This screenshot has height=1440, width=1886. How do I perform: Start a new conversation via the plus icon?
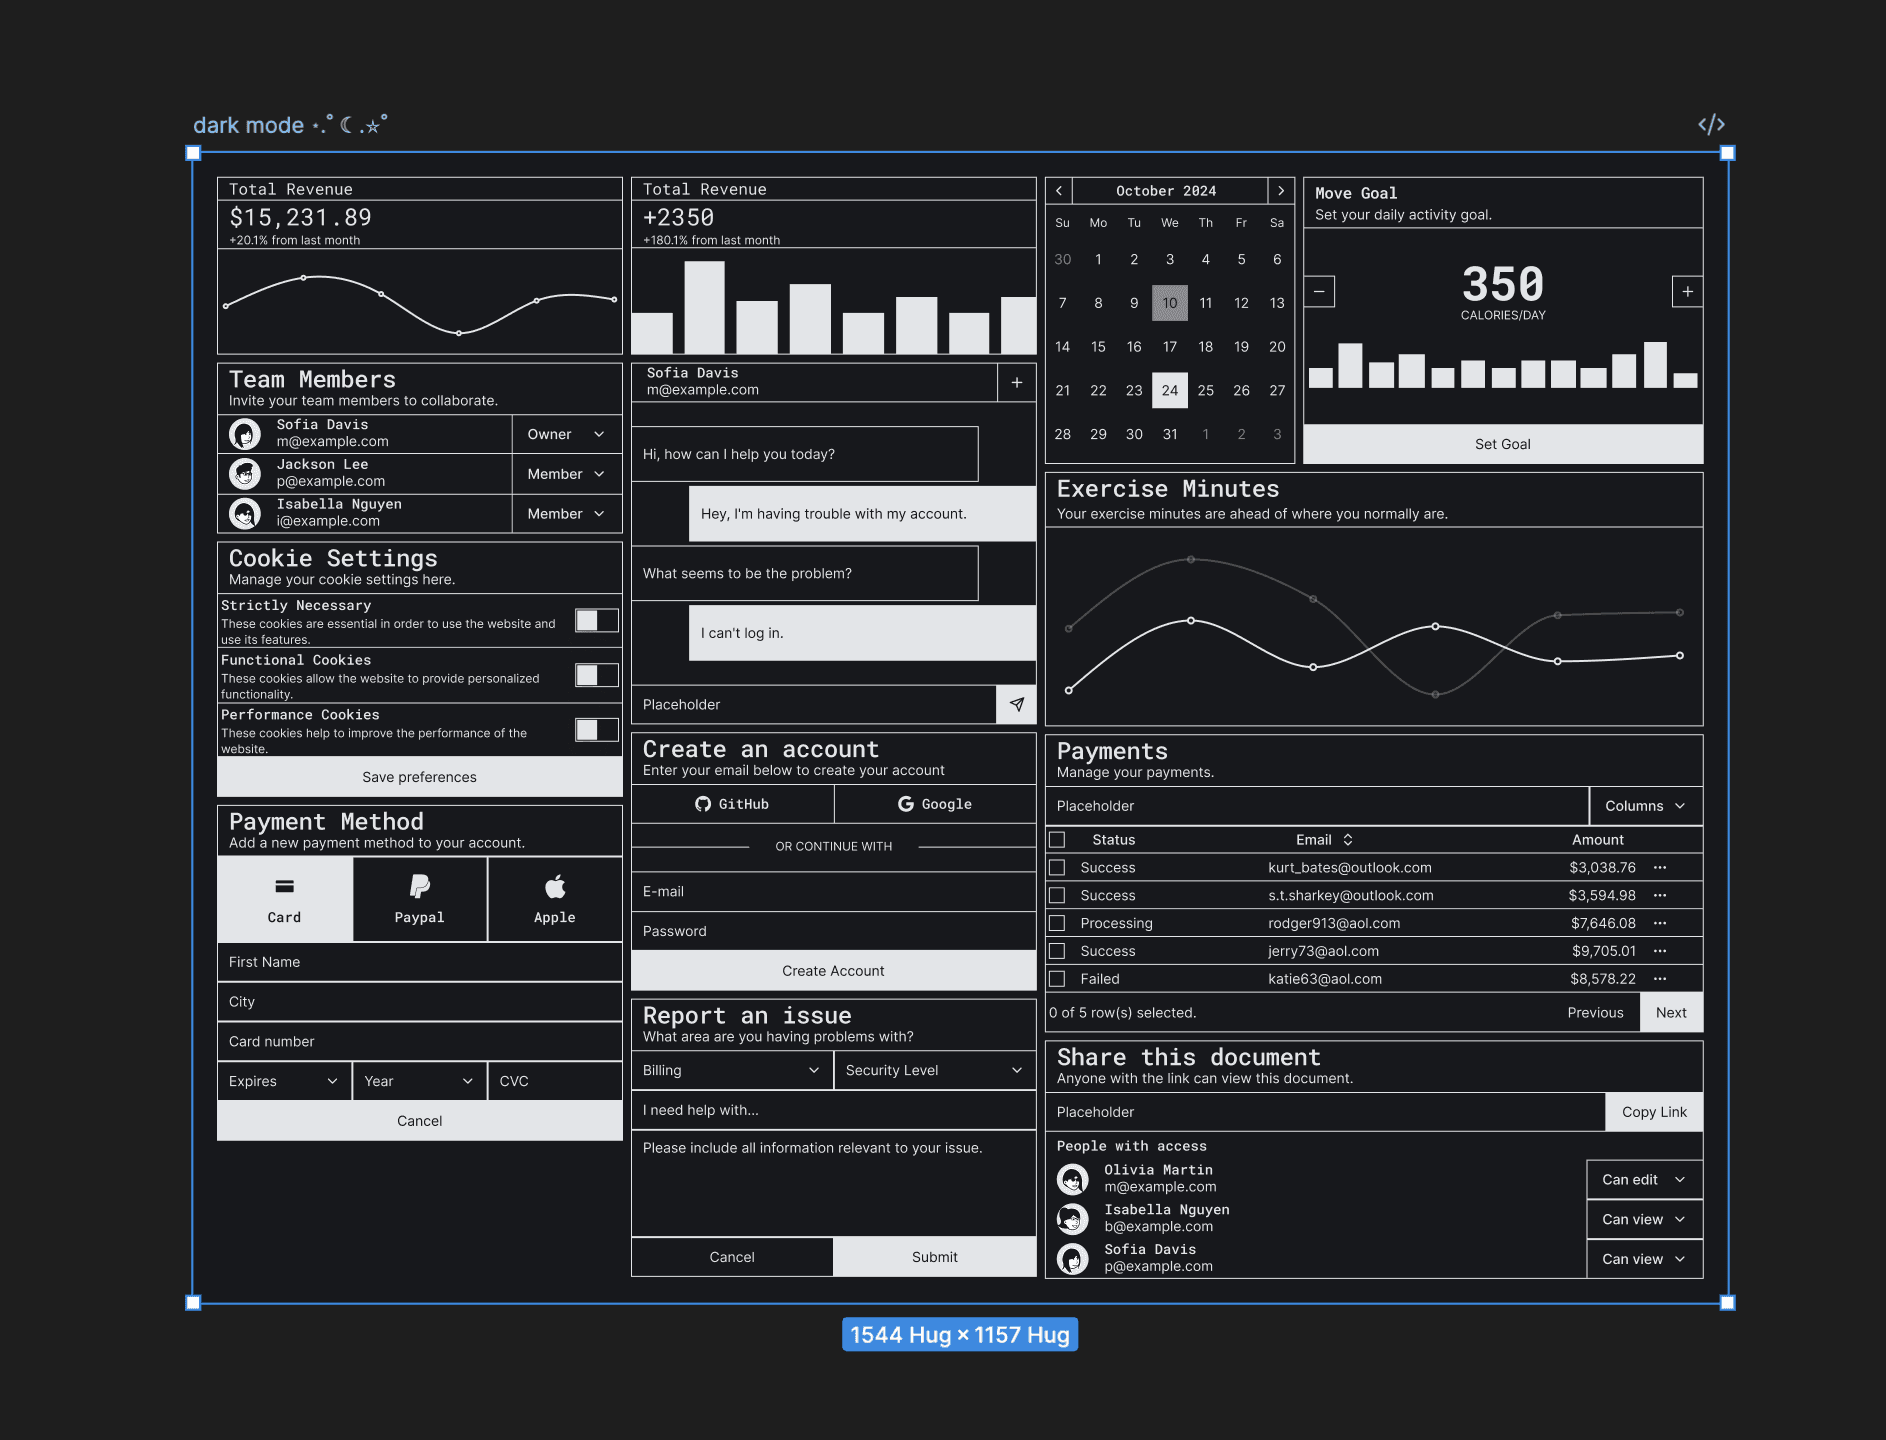[1017, 382]
